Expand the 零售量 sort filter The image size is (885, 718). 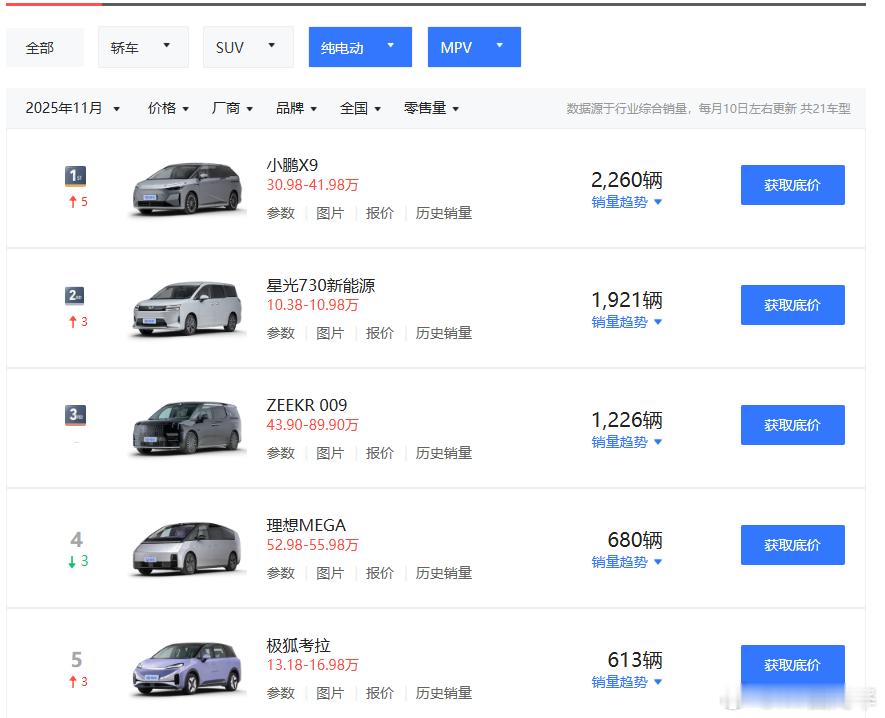coord(431,108)
